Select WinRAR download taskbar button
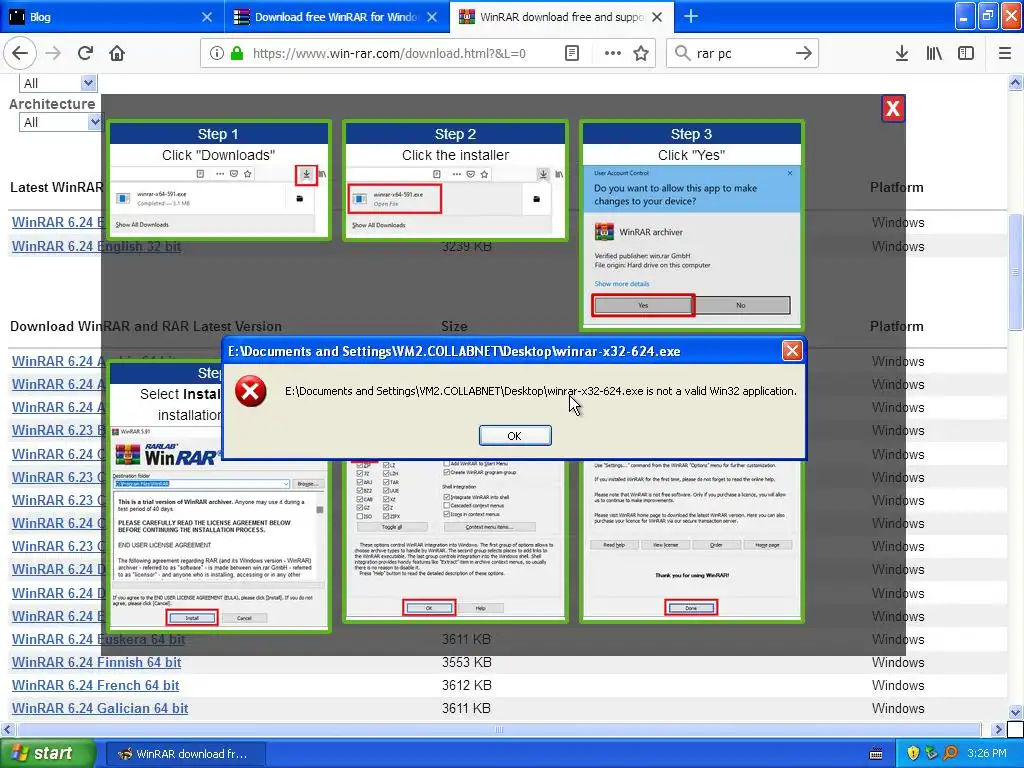Screen dimensions: 1024x768 (185, 754)
